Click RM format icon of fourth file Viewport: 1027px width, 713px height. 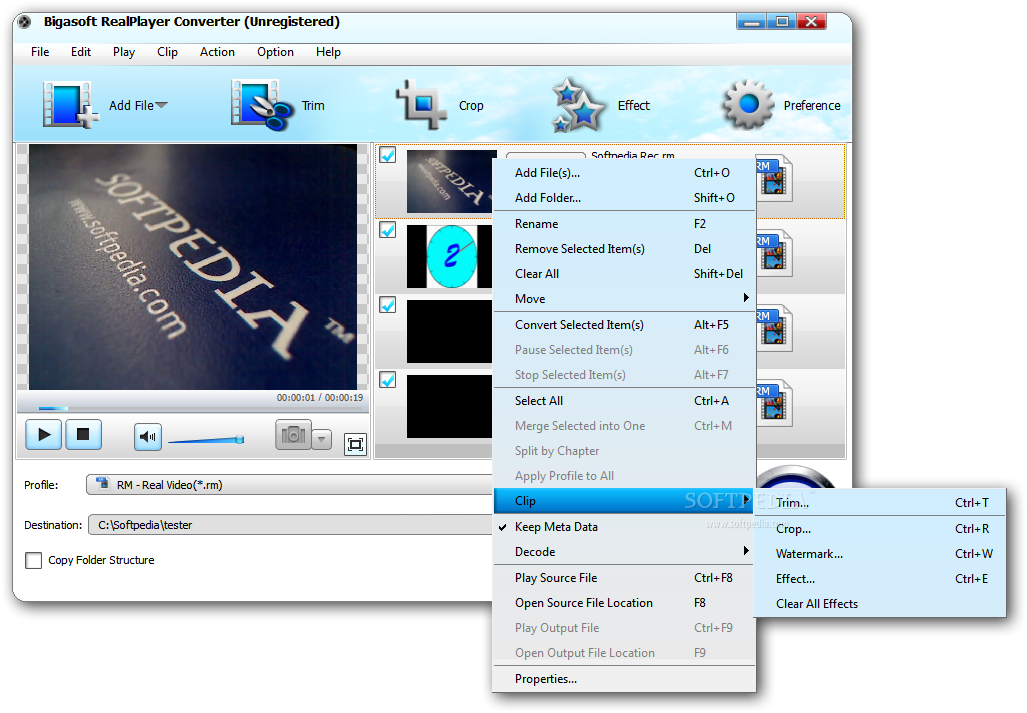pos(774,403)
